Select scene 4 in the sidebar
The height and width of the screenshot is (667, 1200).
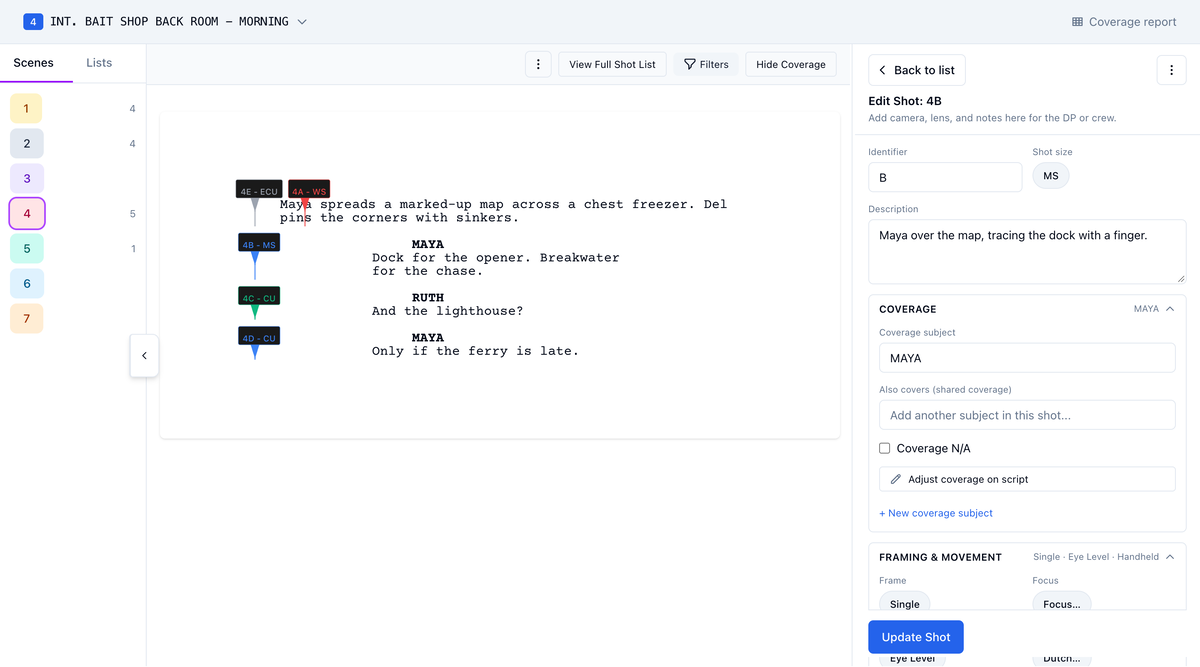26,213
